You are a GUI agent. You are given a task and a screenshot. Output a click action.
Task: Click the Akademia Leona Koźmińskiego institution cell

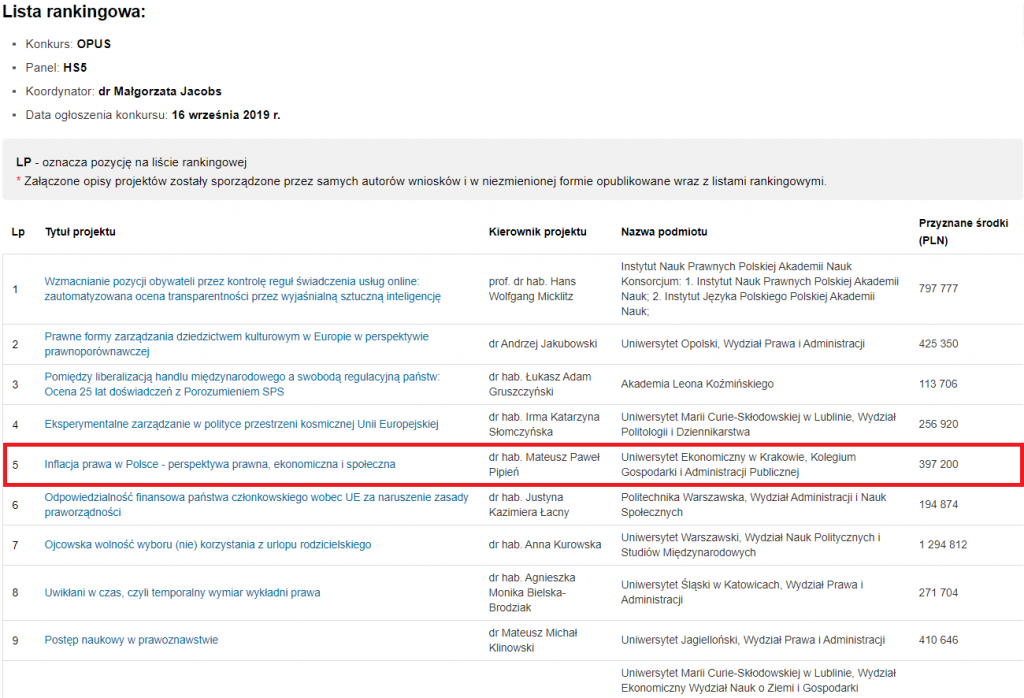pos(697,384)
